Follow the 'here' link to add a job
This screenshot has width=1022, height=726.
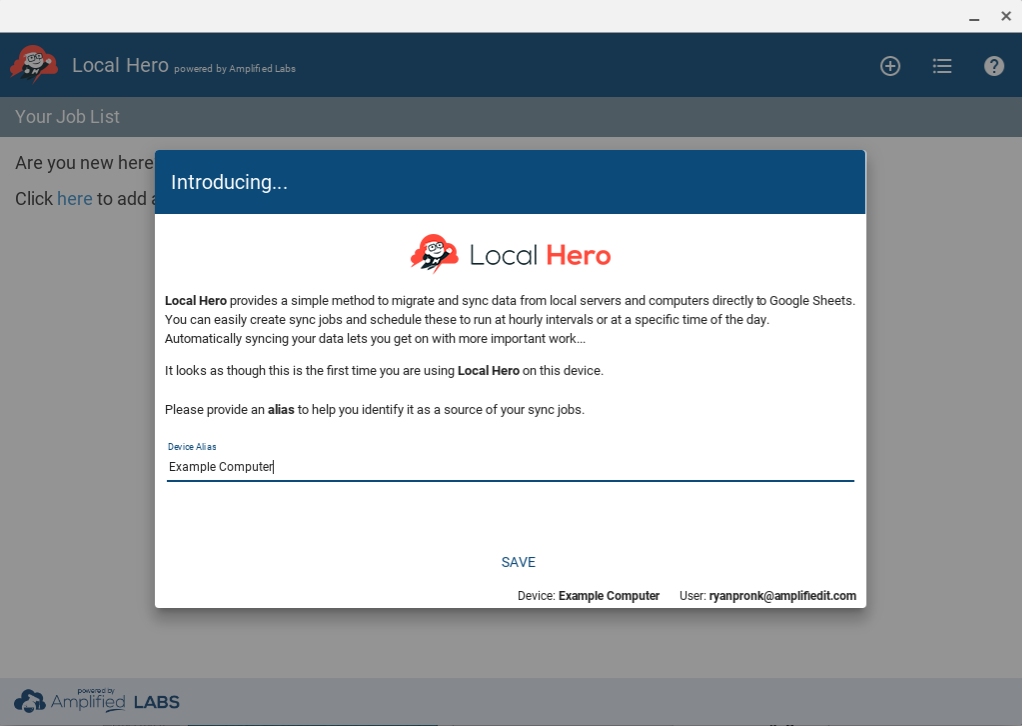(74, 199)
